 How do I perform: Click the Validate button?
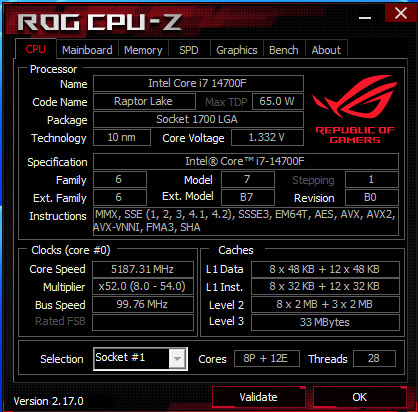(x=258, y=397)
